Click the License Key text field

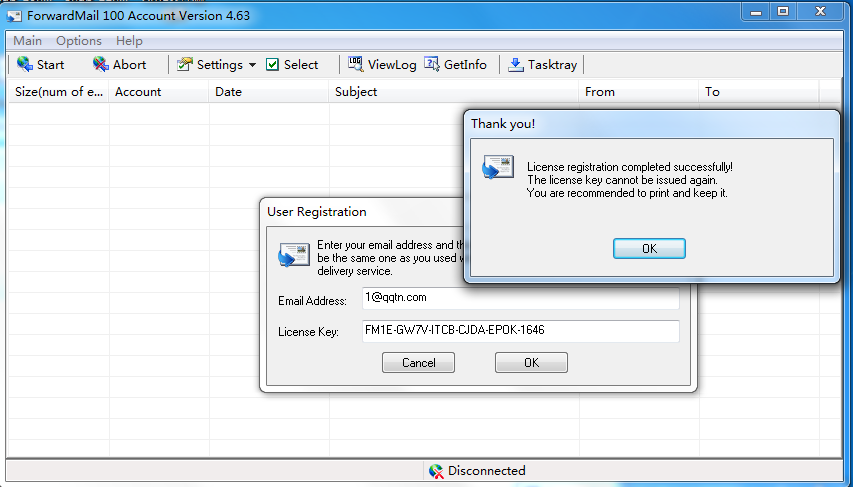tap(520, 331)
